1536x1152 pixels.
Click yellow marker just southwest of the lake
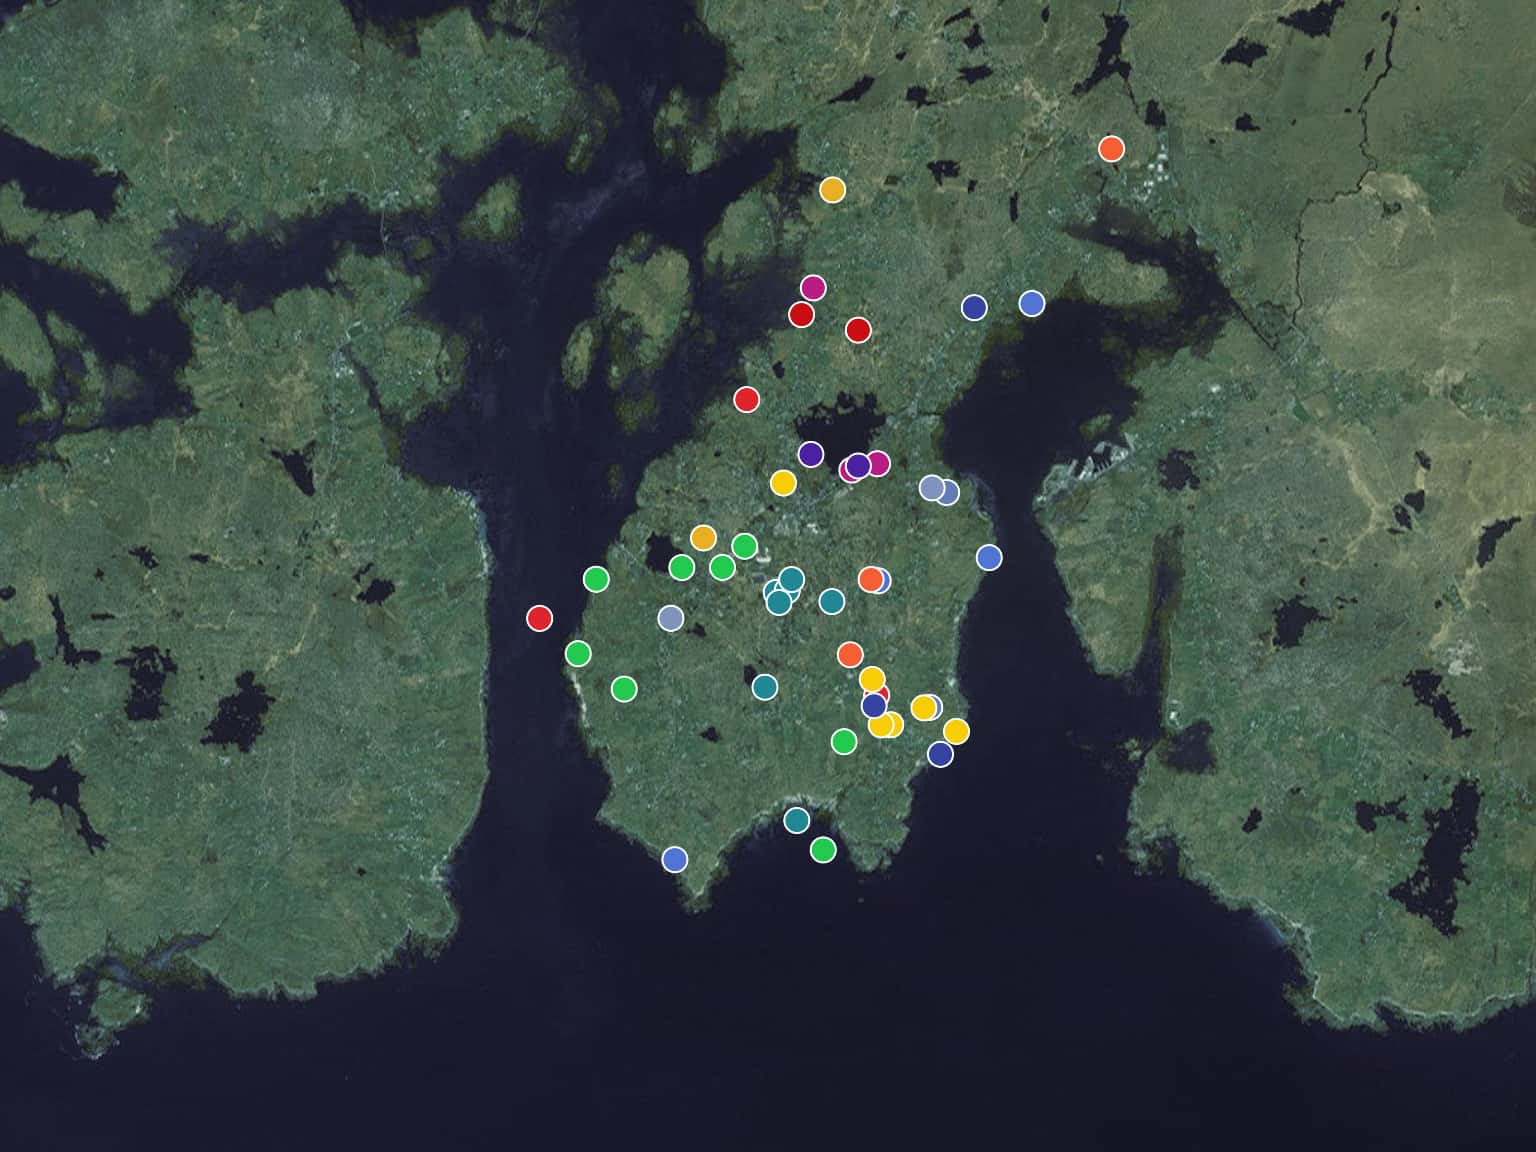click(783, 483)
